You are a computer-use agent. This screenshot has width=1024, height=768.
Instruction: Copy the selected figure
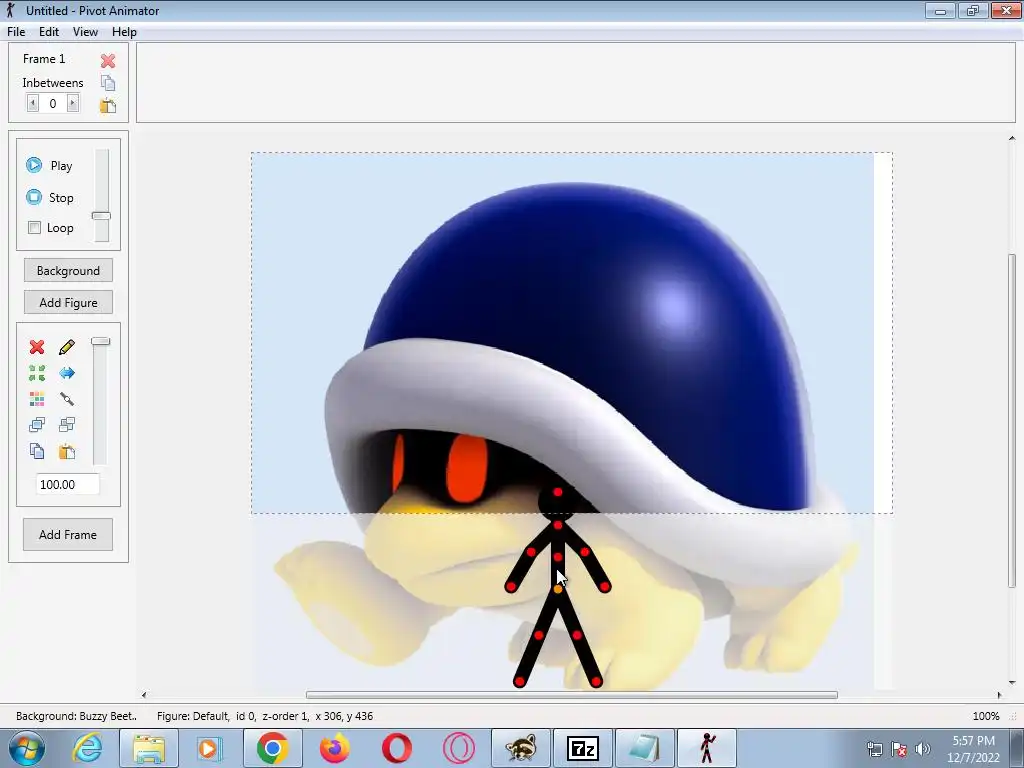point(37,451)
